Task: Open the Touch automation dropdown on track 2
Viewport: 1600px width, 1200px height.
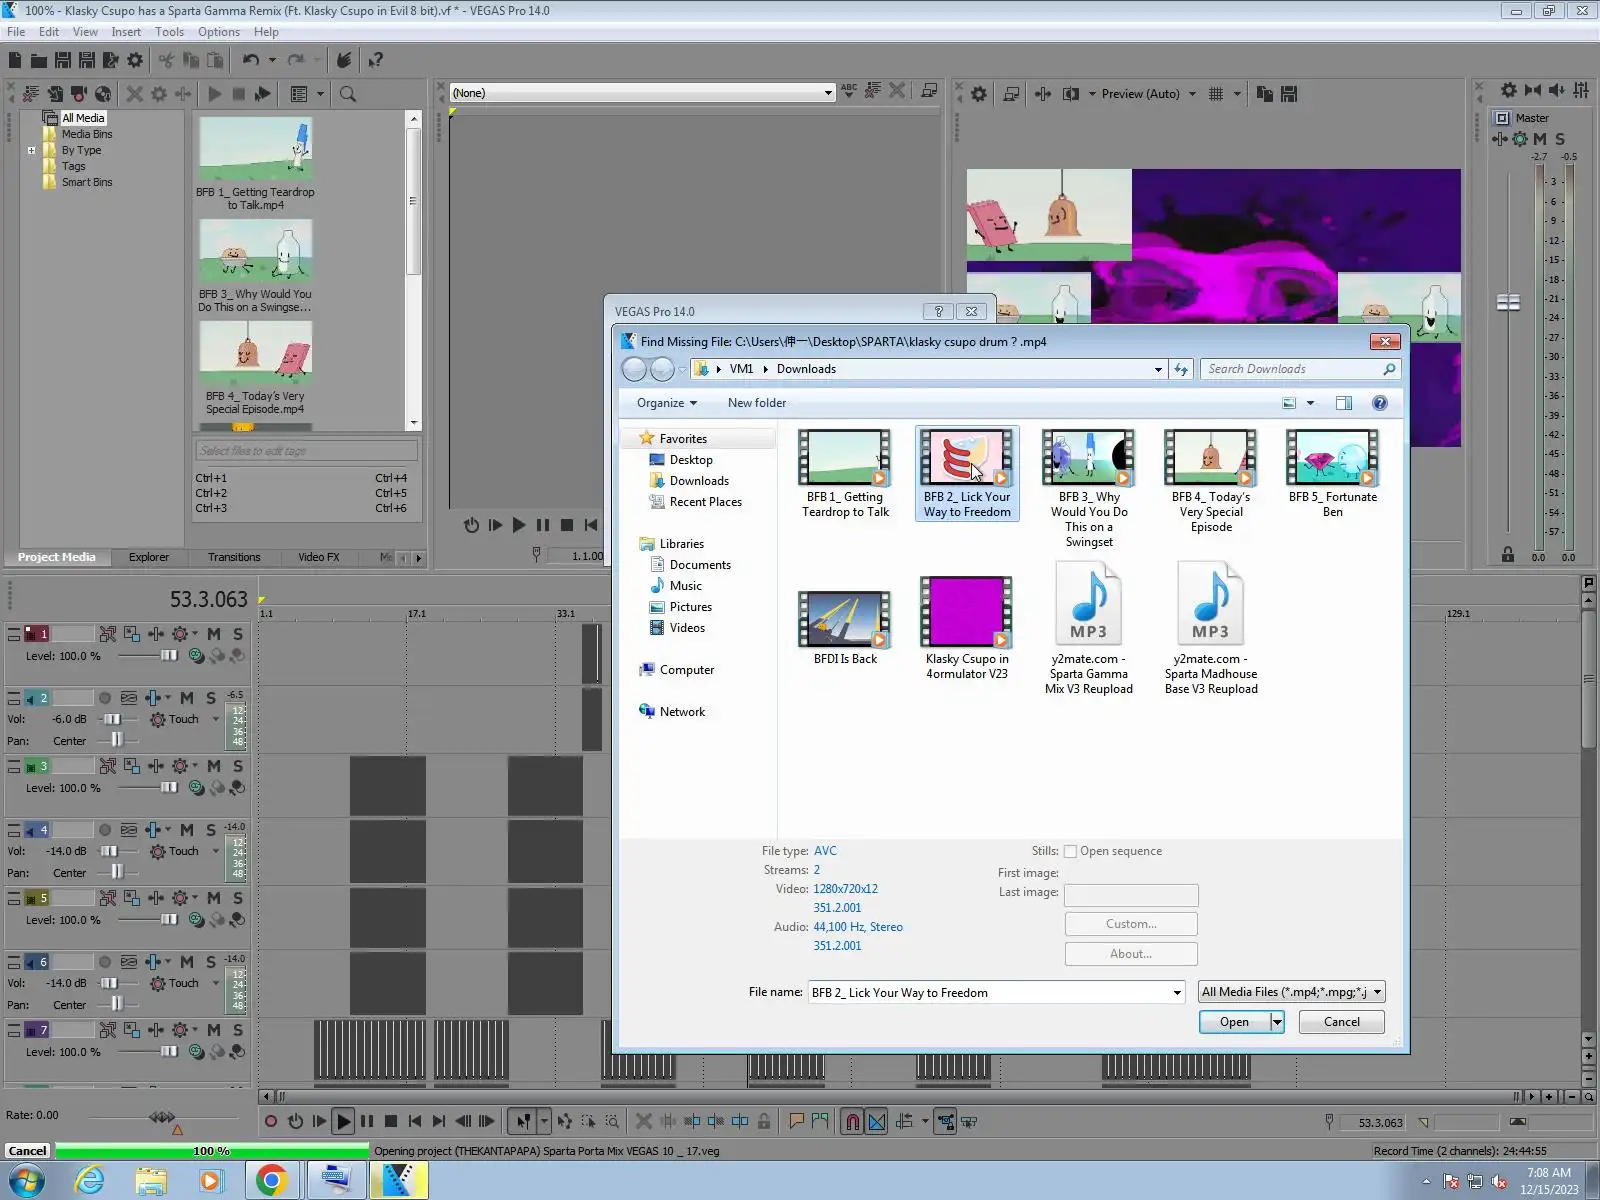Action: [216, 719]
